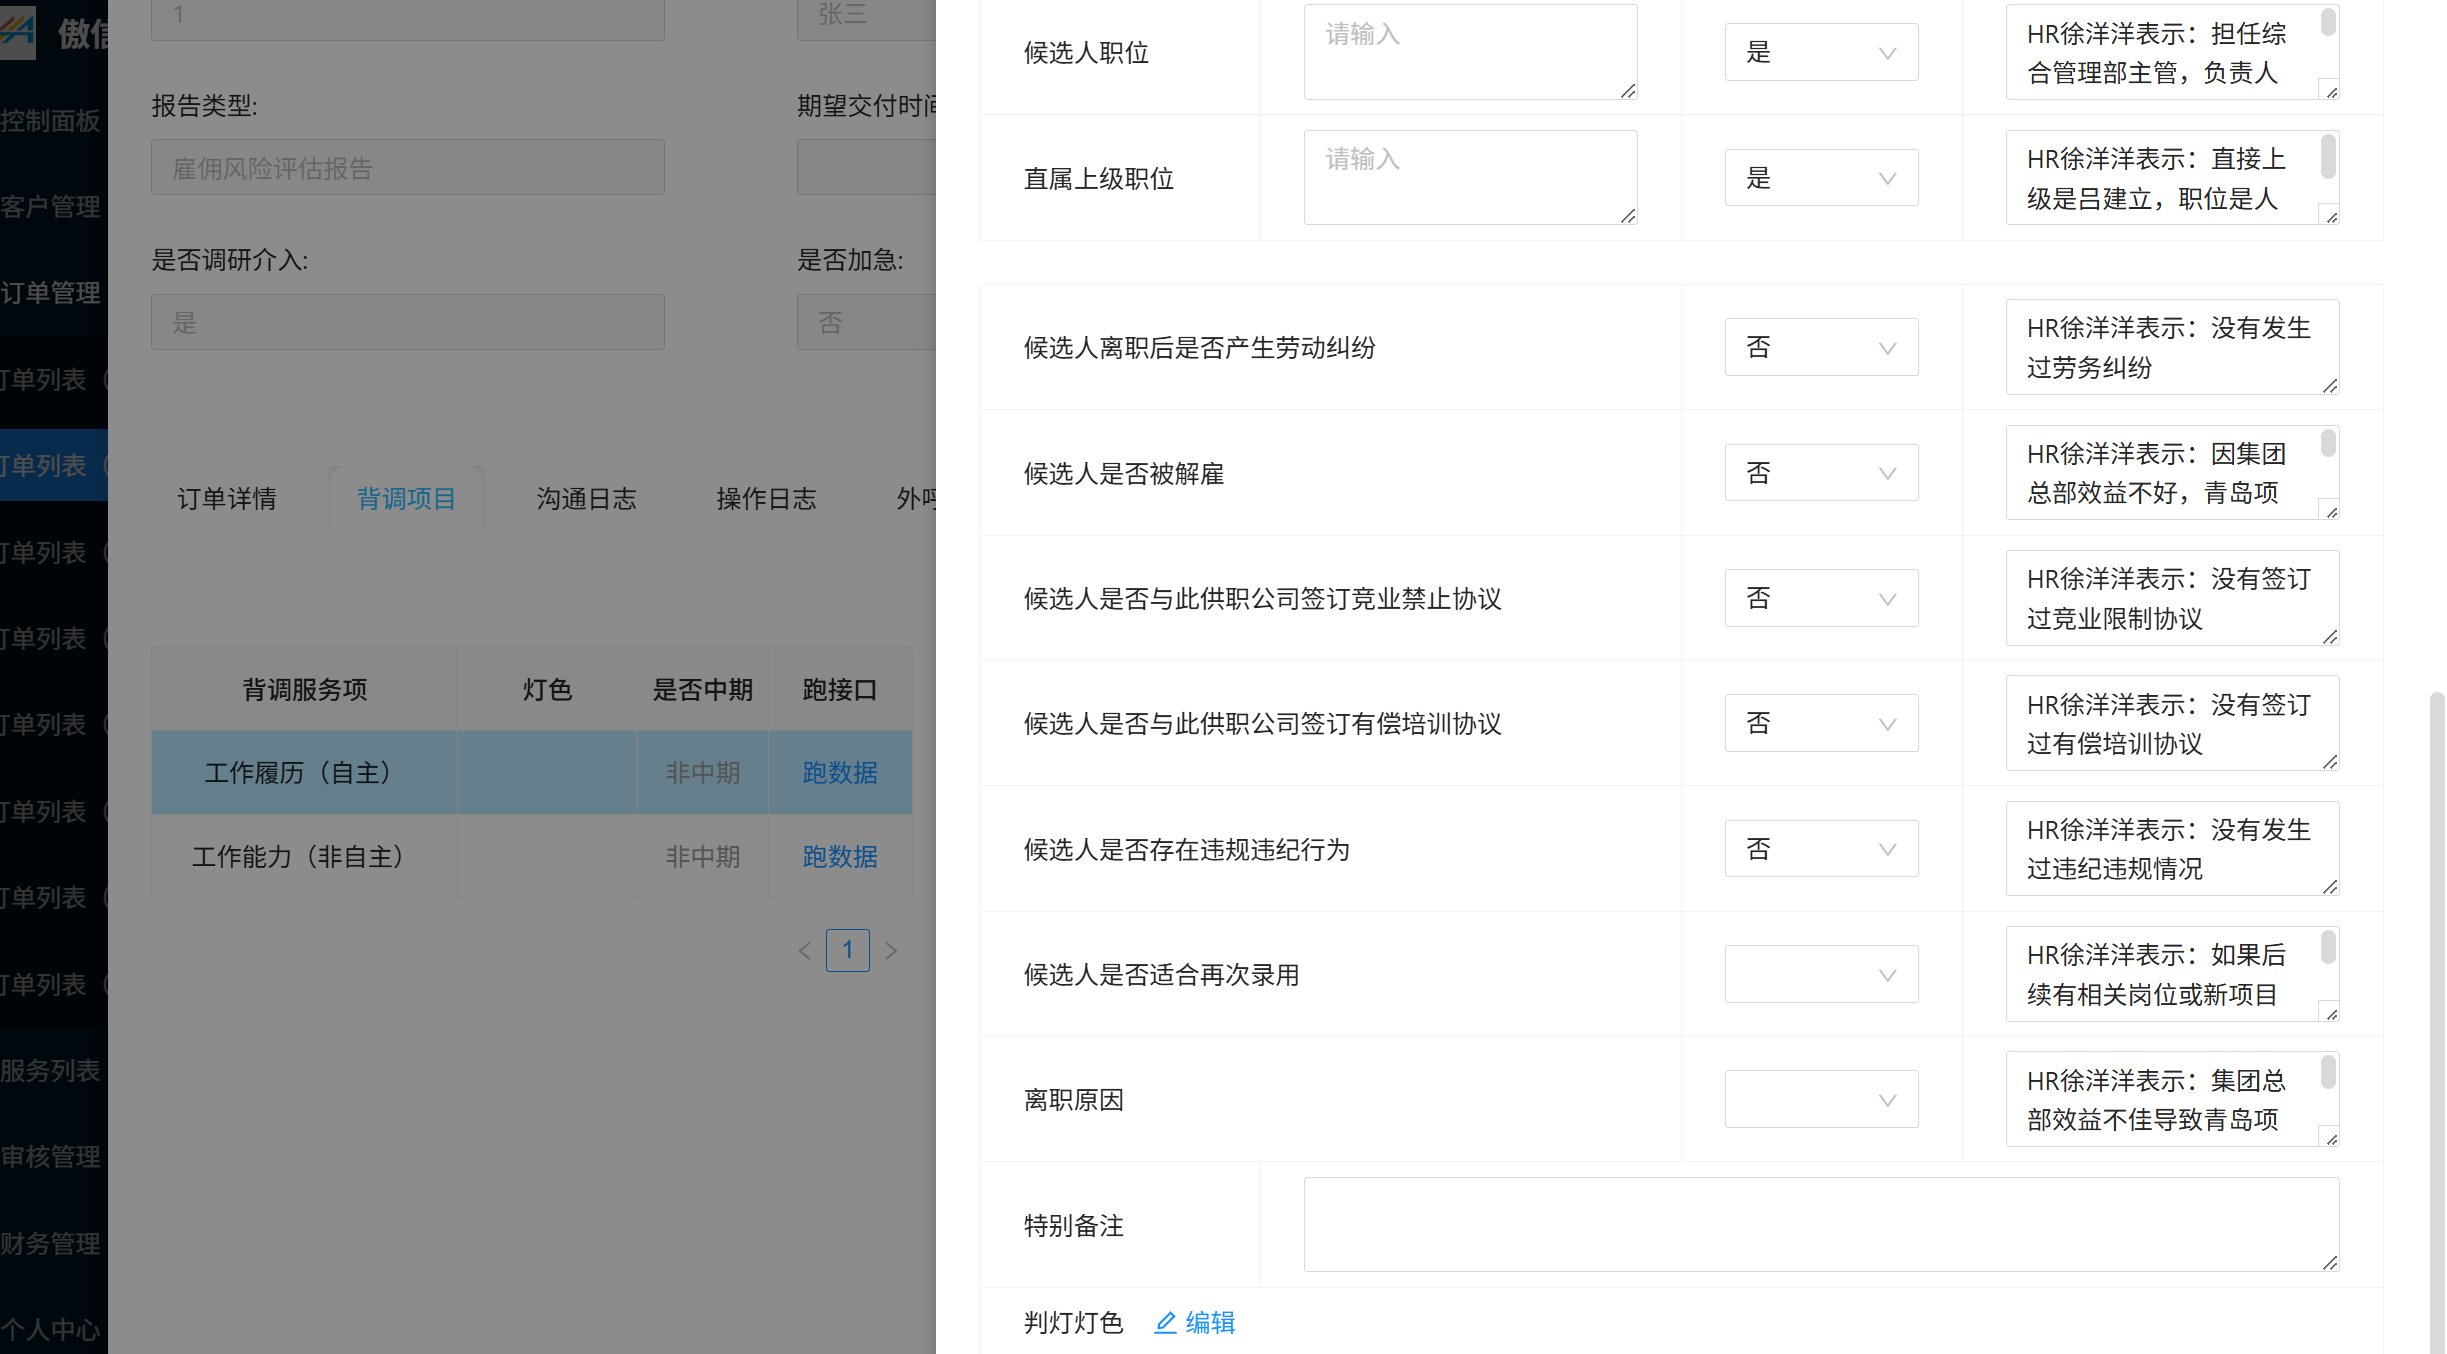Viewport: 2447px width, 1354px height.
Task: Click remark field 没有签订过有偿培训协议
Action: 2172,723
